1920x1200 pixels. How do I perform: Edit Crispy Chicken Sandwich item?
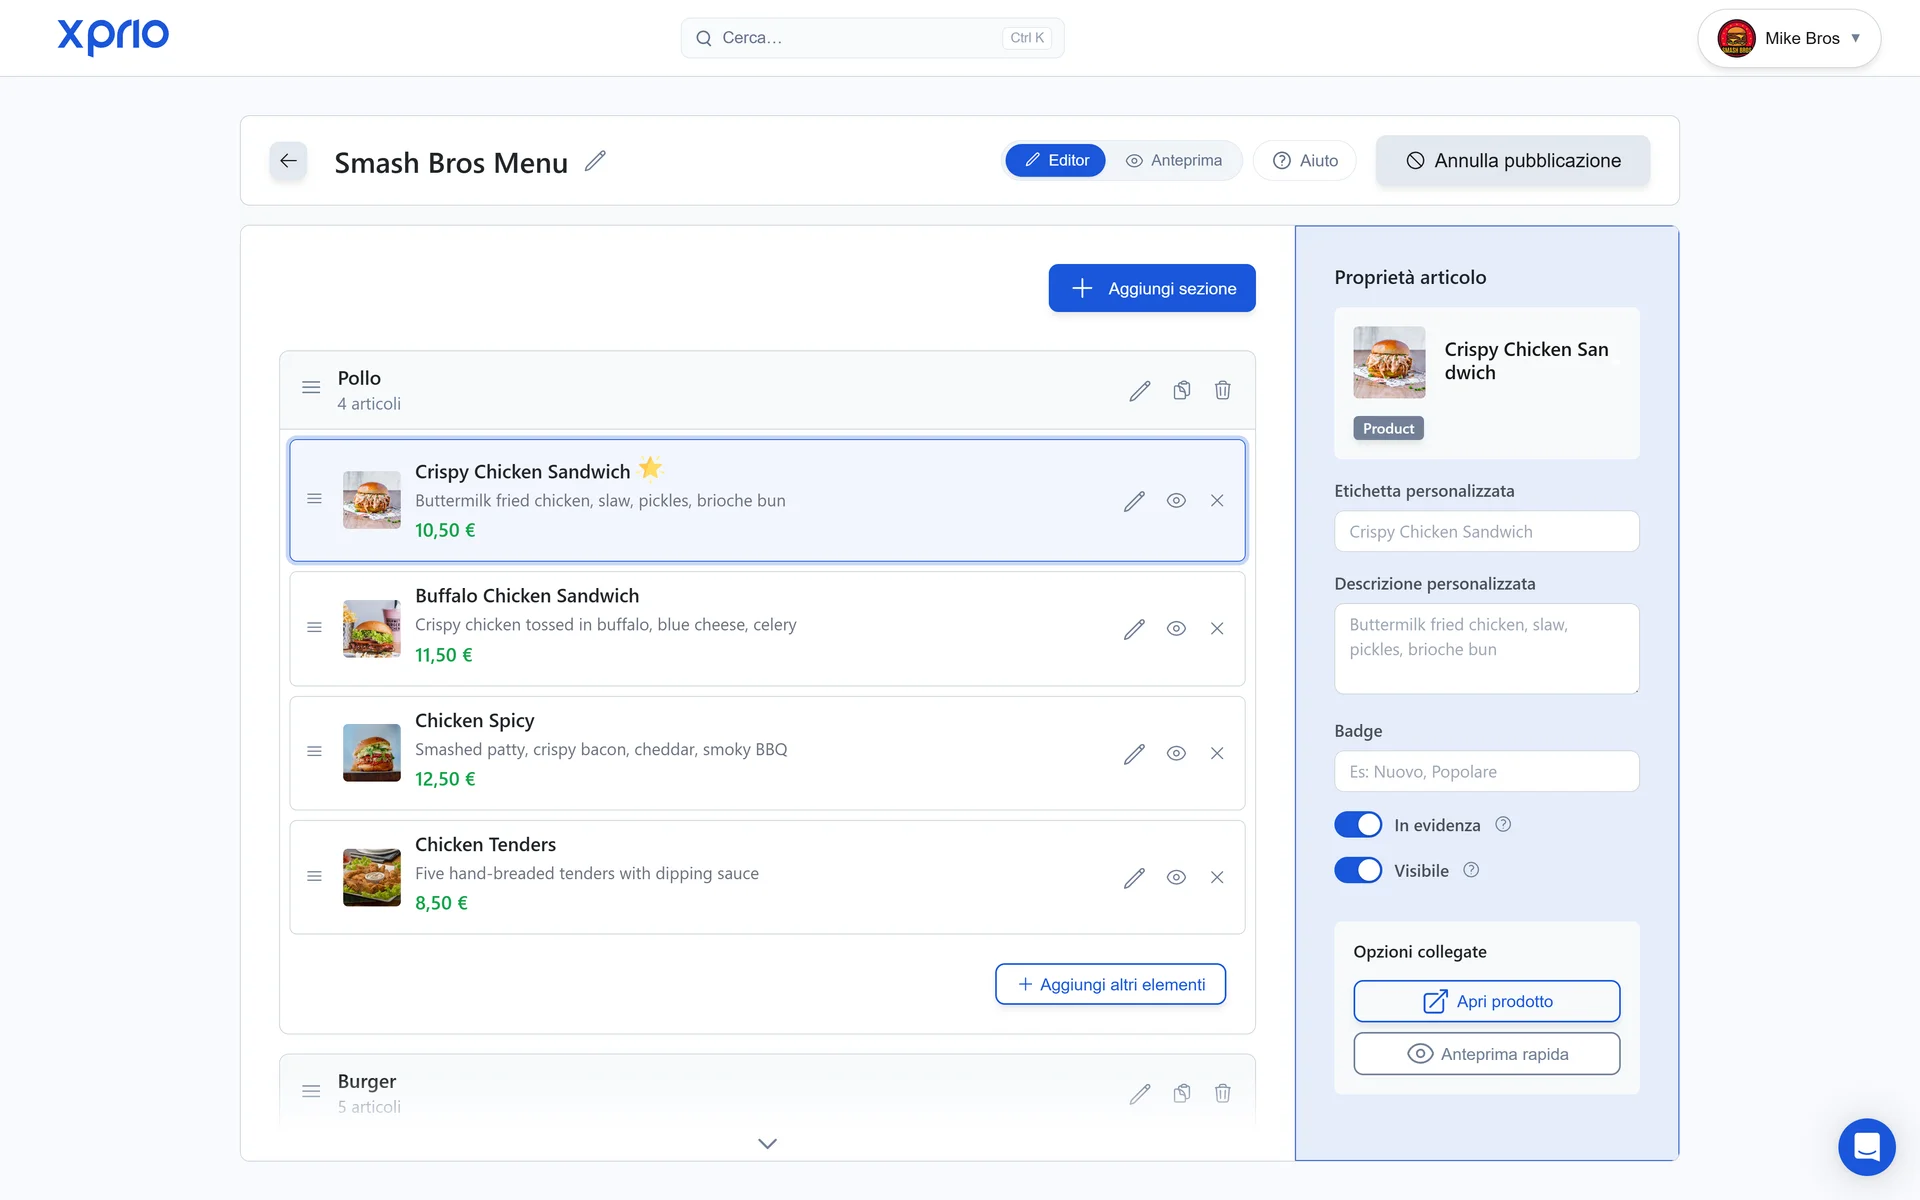coord(1134,501)
